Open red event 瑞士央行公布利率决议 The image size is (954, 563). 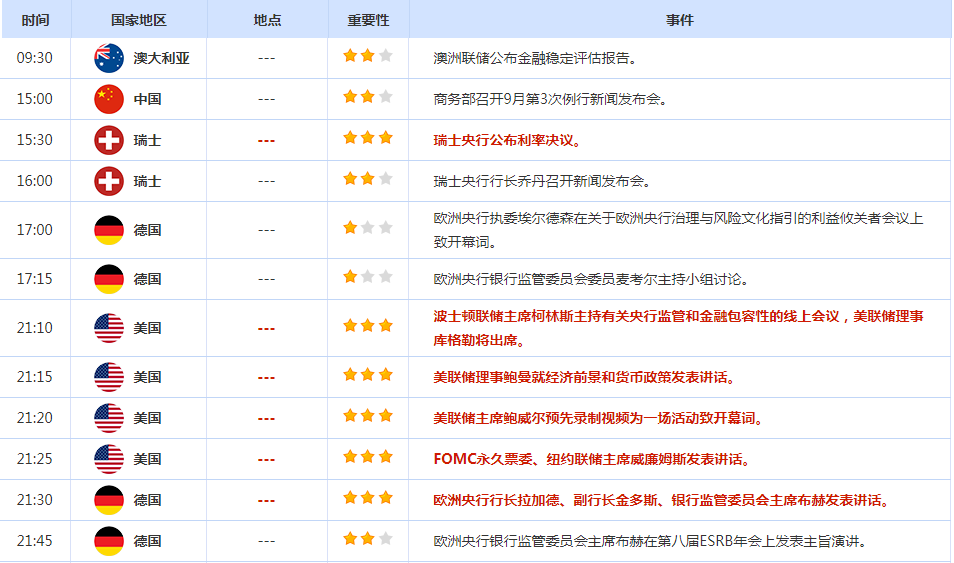tap(507, 141)
